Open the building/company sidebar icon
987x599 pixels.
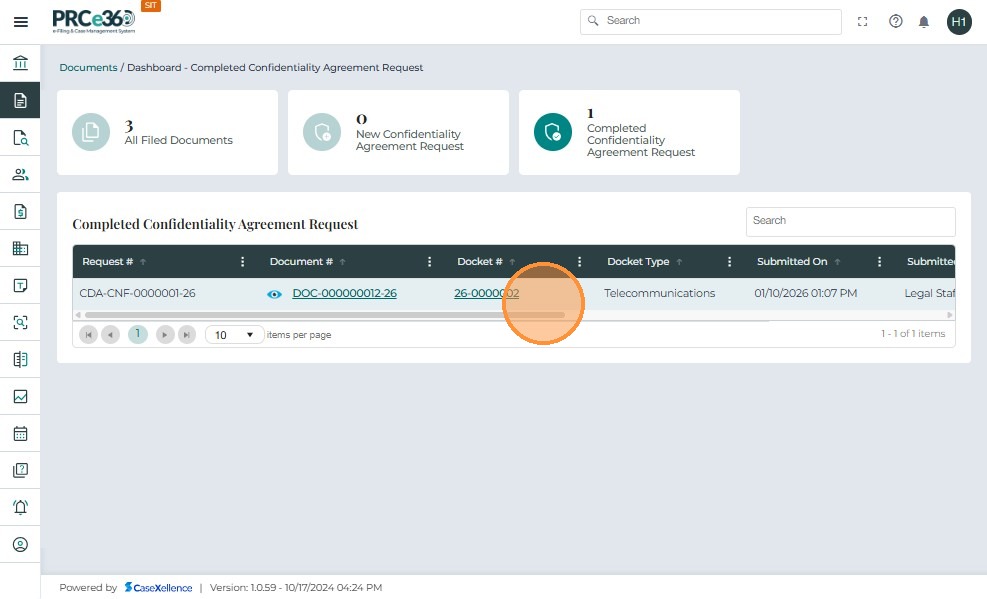pyautogui.click(x=20, y=248)
